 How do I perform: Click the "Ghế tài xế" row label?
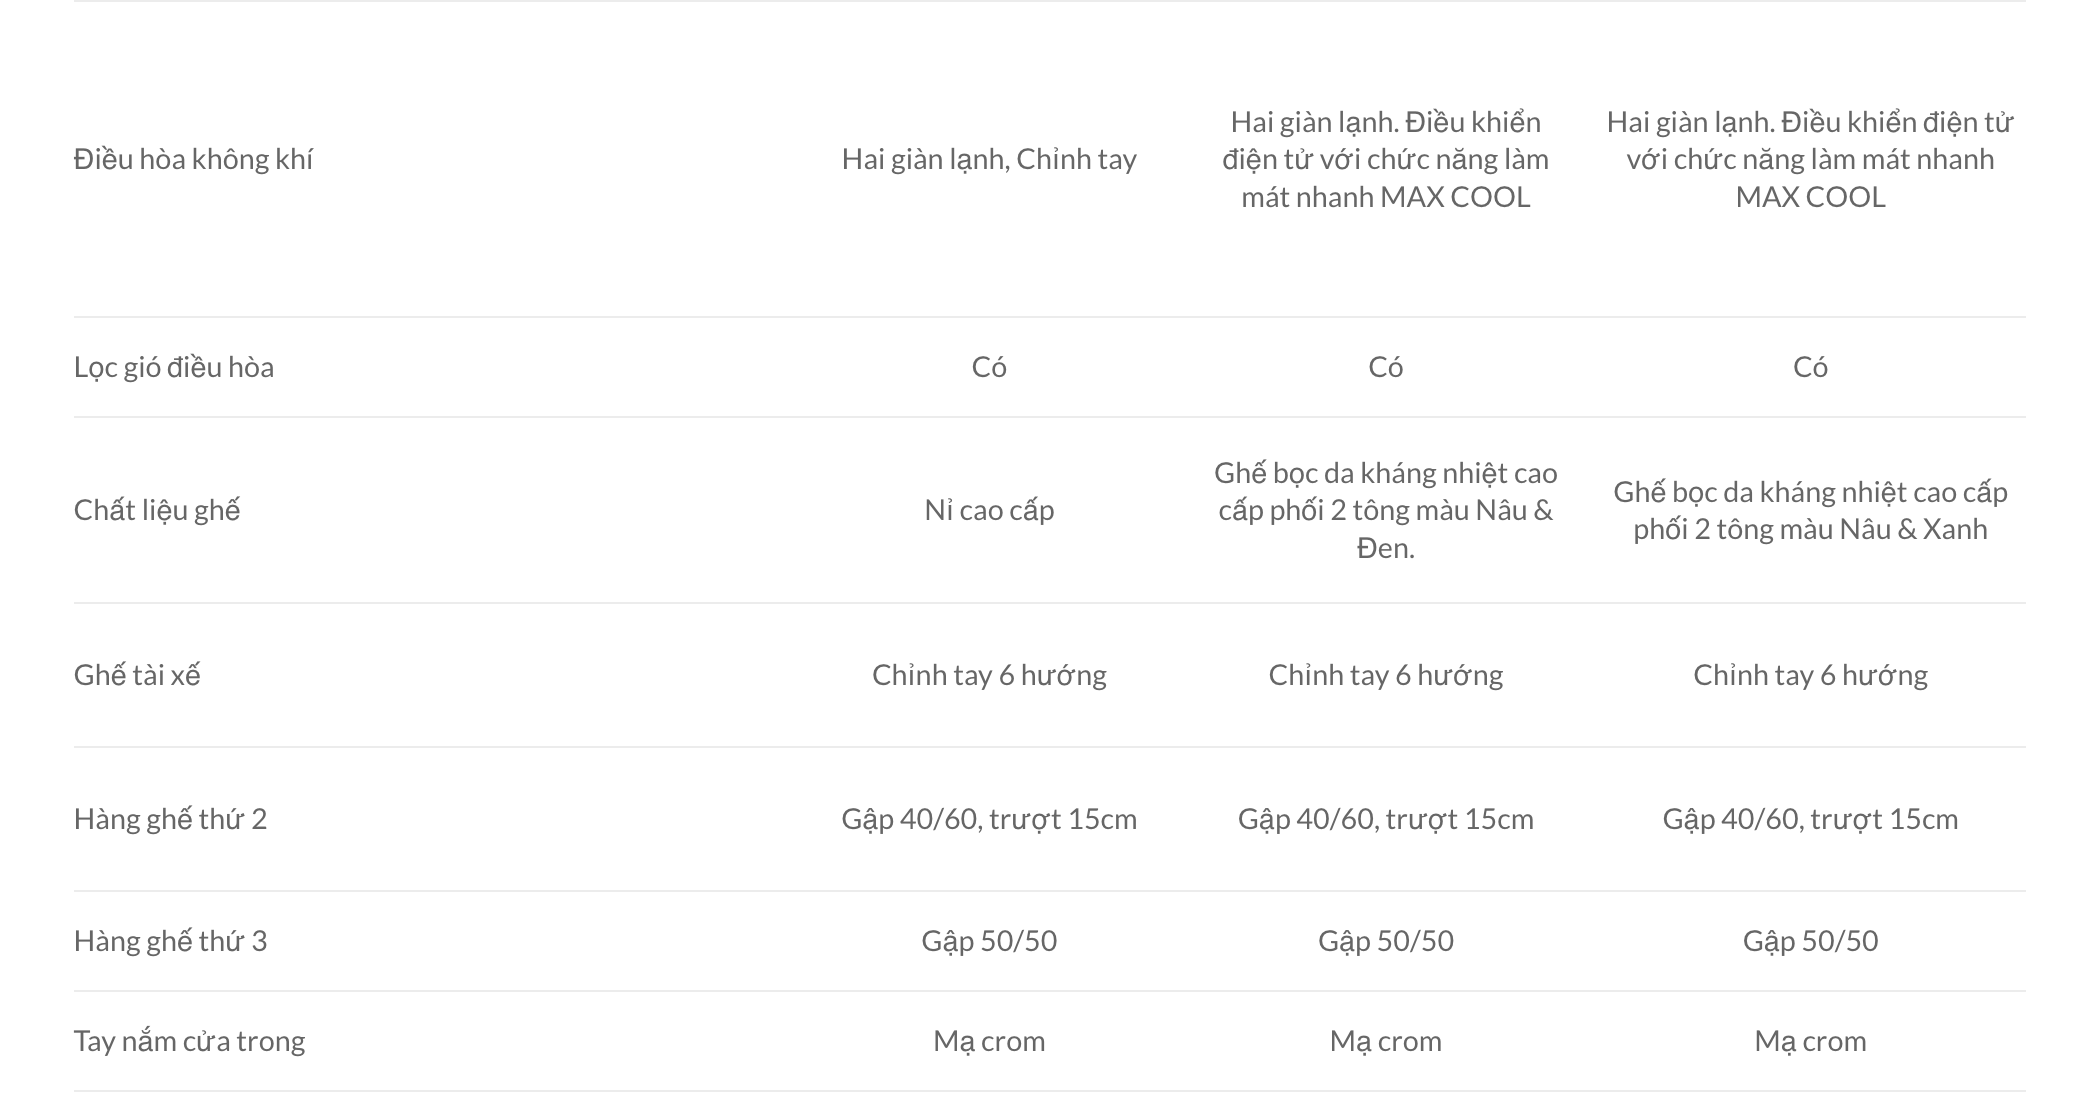137,675
